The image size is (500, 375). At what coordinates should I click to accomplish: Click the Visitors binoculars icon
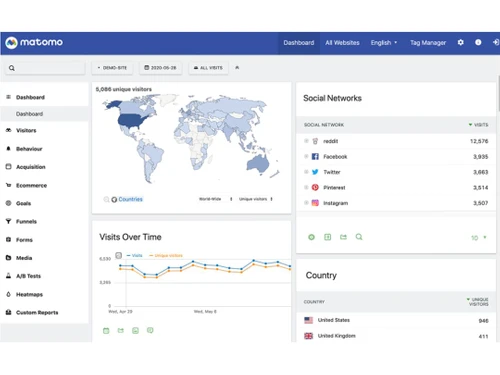(x=9, y=130)
